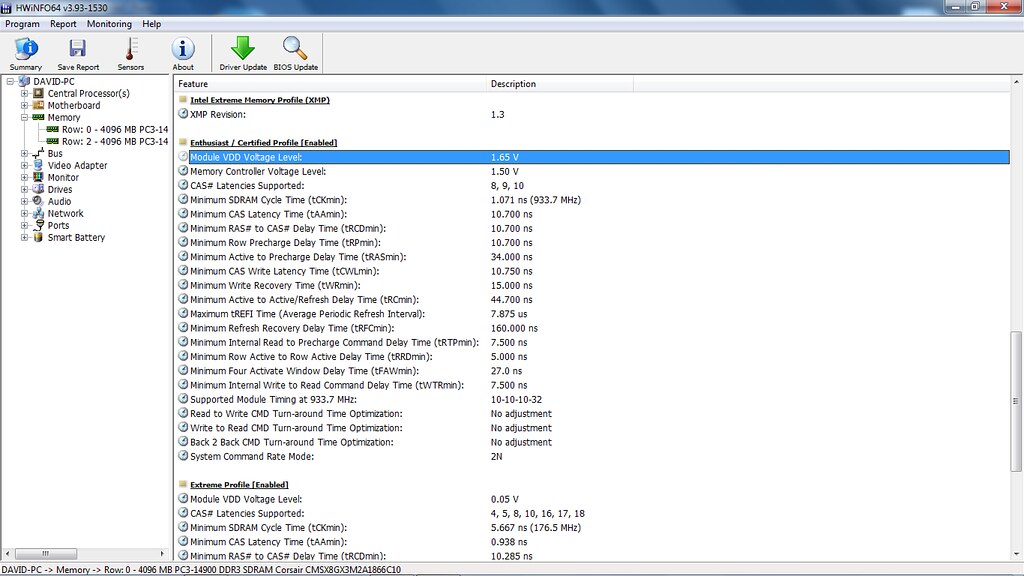The height and width of the screenshot is (576, 1024).
Task: Select Monitor in the tree
Action: pyautogui.click(x=63, y=178)
